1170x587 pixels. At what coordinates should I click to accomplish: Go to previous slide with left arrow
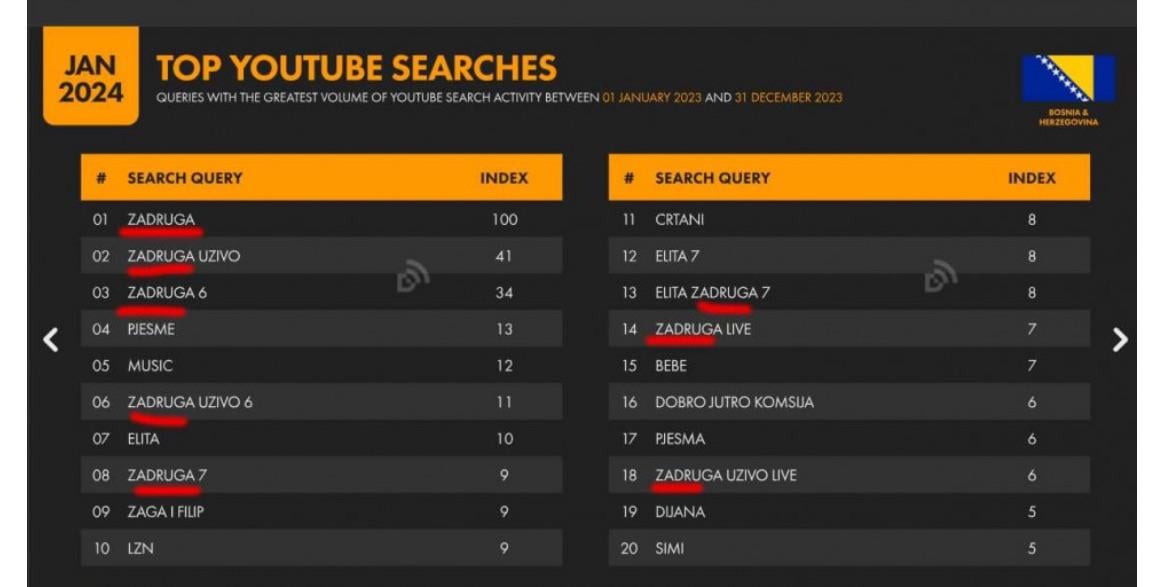[51, 340]
